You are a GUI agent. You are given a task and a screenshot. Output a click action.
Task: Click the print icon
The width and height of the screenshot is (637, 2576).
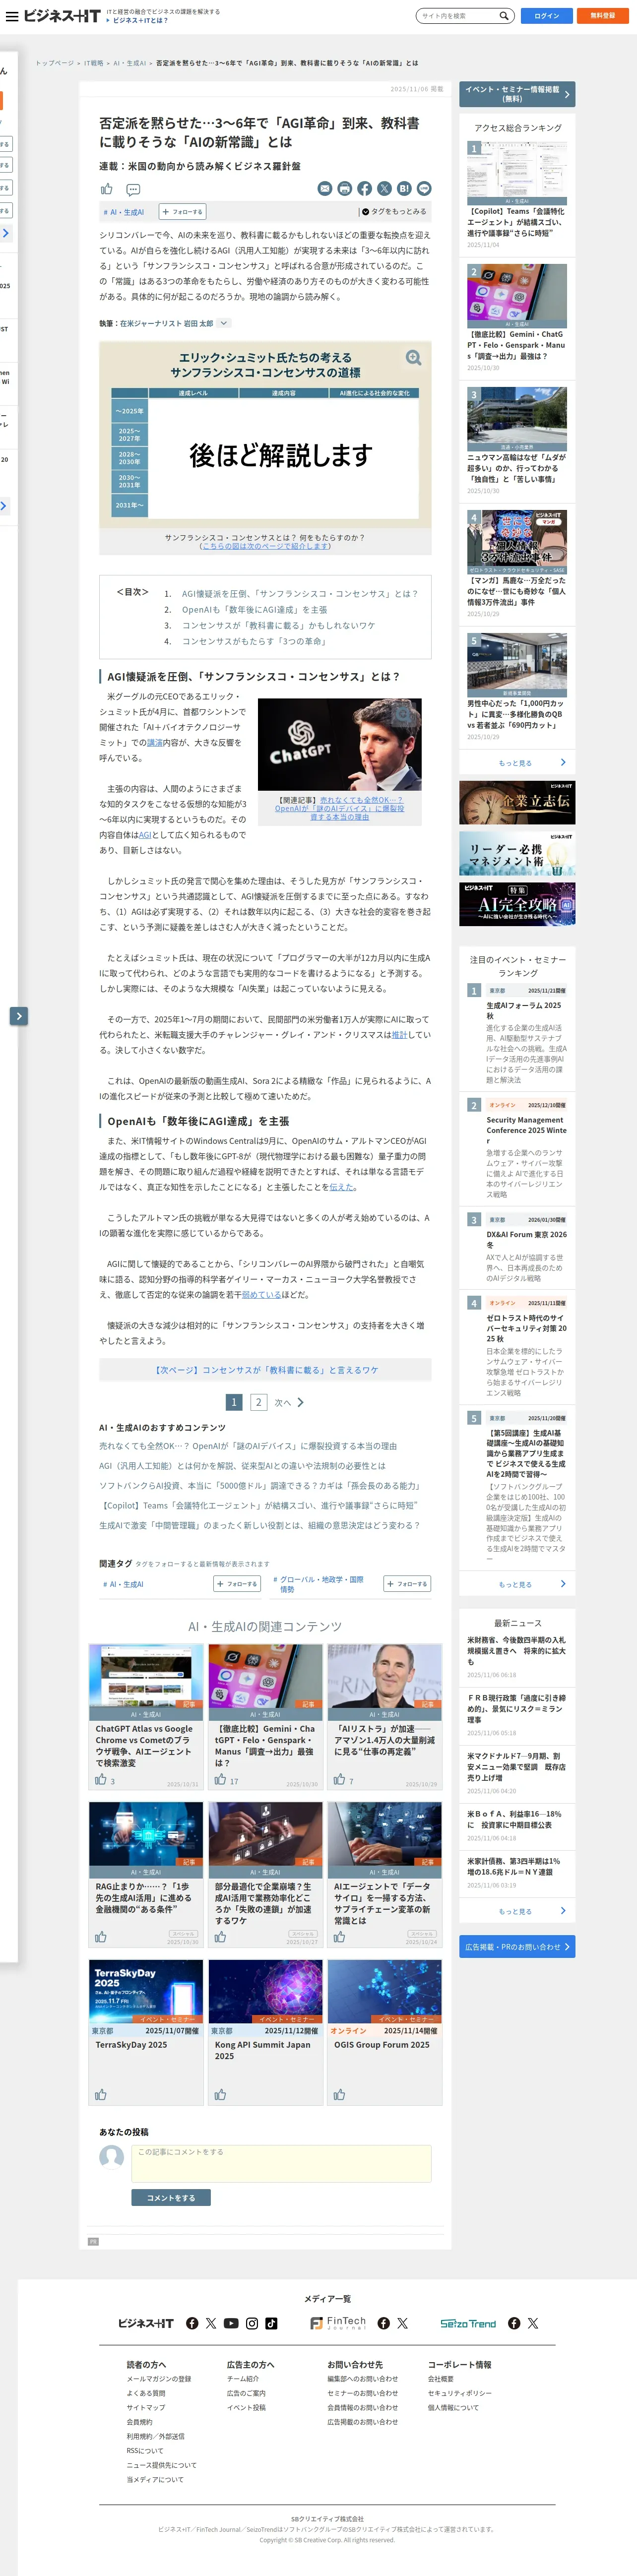tap(345, 189)
